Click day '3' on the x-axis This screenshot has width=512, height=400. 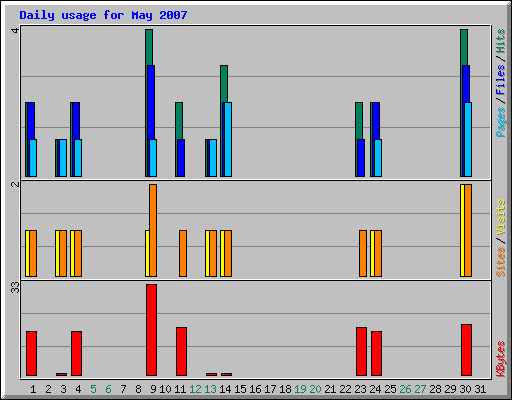(x=63, y=389)
